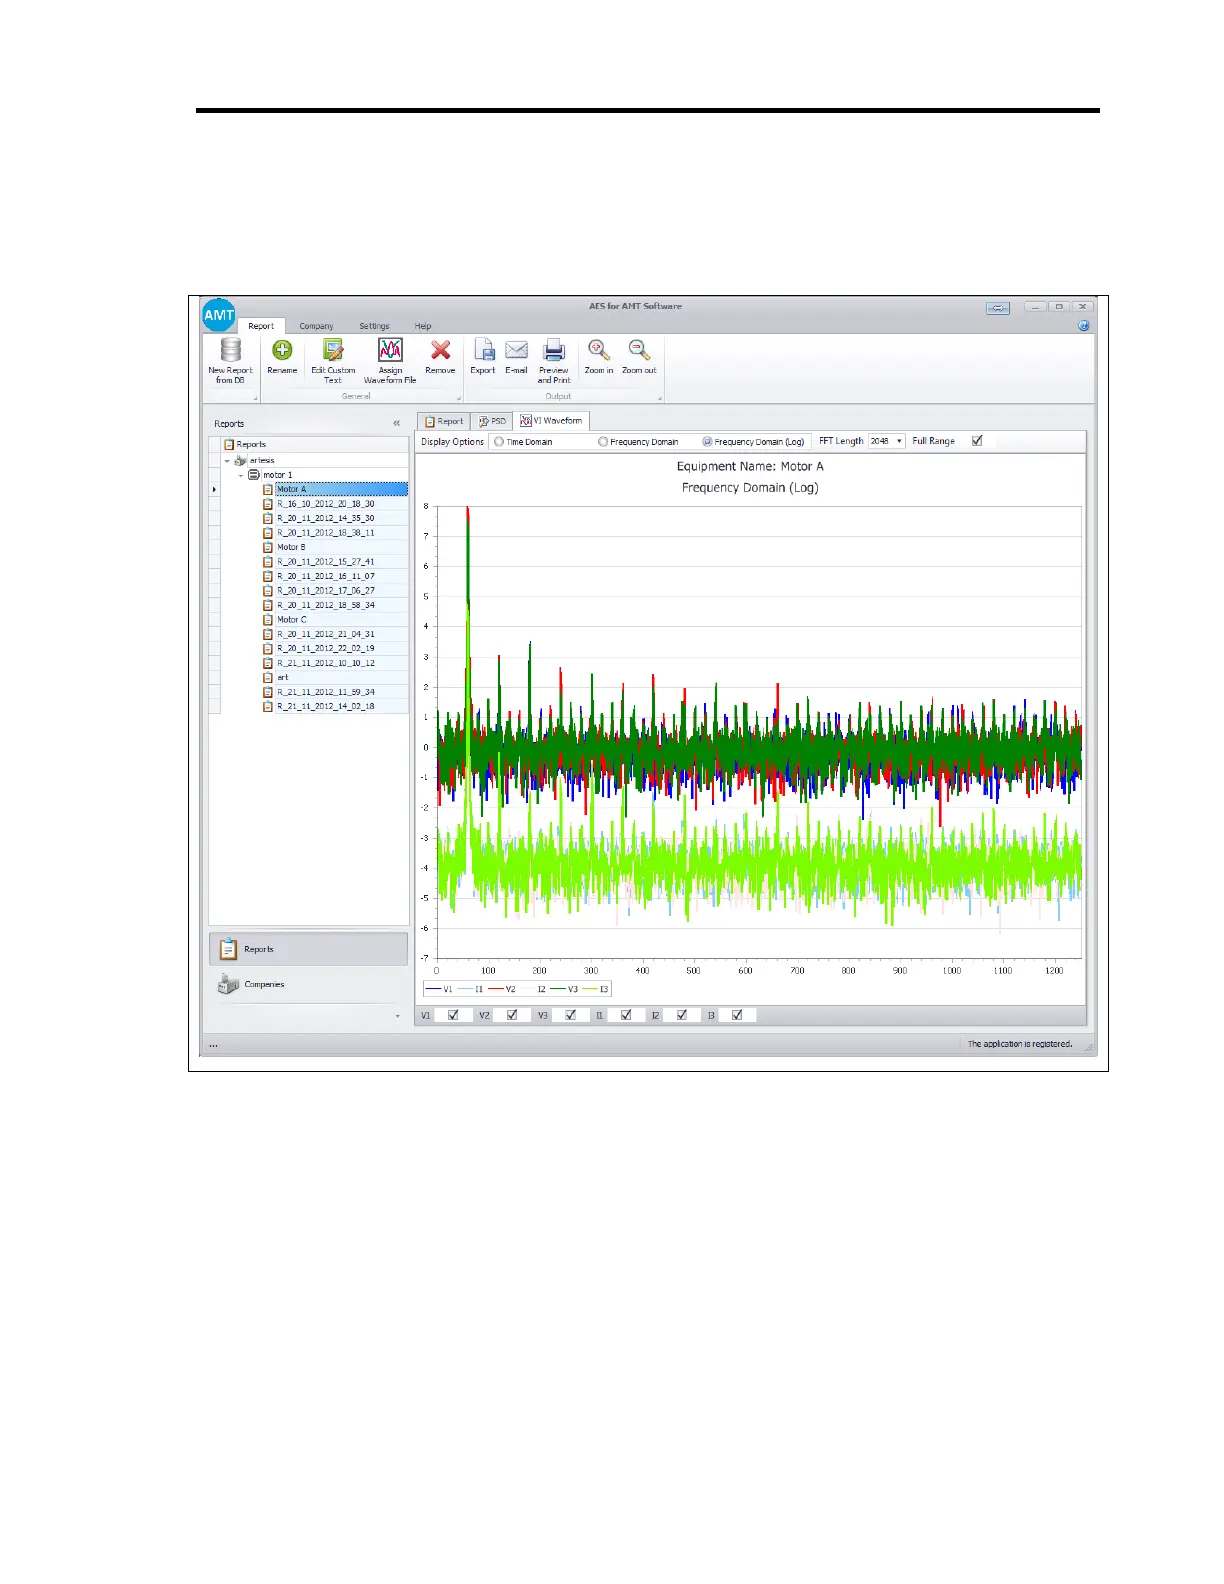
Task: Open the Settings ribbon tab
Action: (x=374, y=326)
